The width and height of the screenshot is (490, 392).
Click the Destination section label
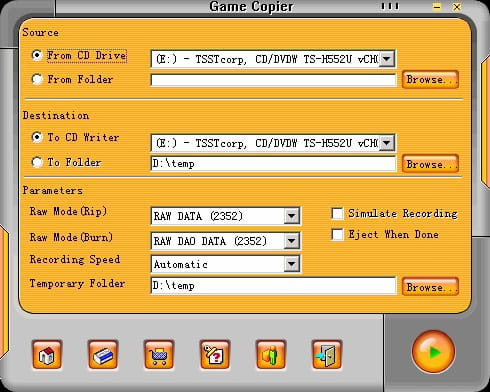56,115
